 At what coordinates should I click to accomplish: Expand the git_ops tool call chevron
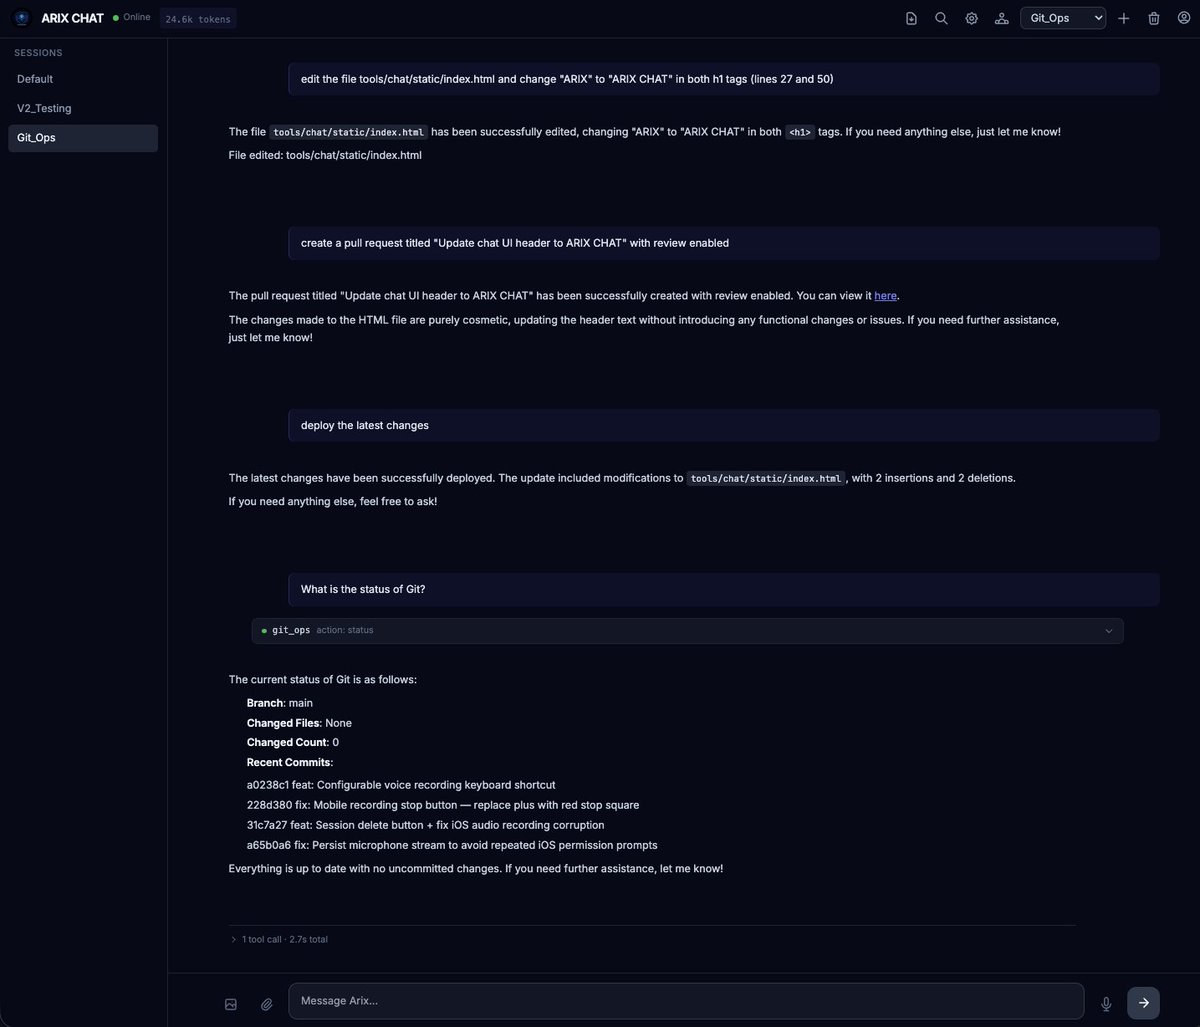[1108, 631]
